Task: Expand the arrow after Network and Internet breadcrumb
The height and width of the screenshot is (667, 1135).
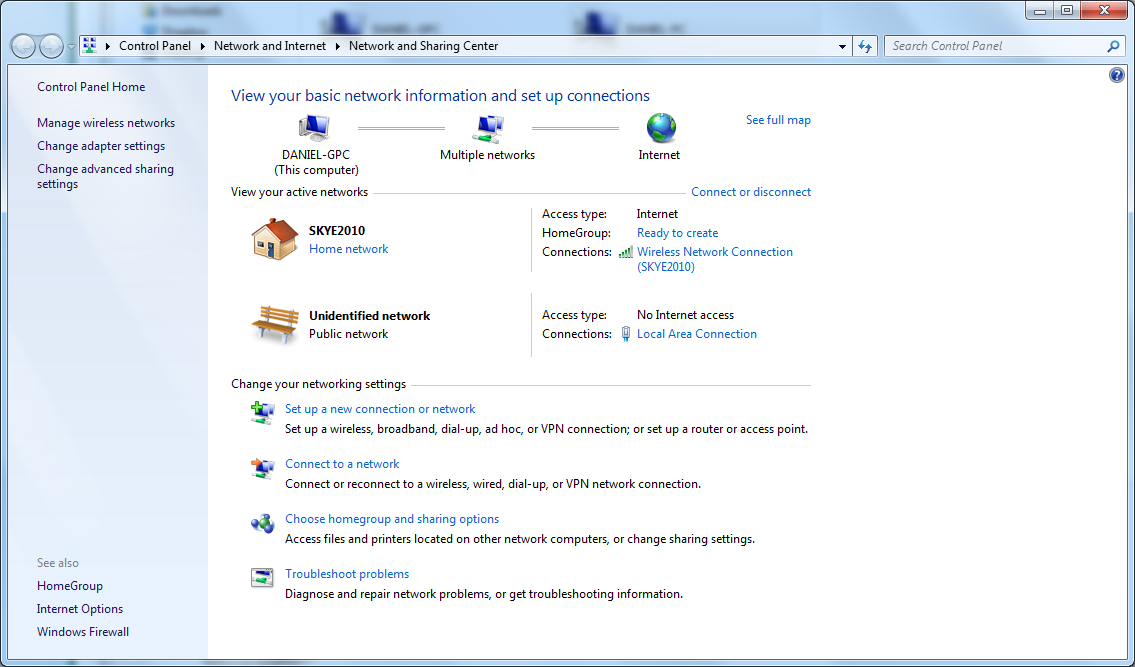Action: coord(337,46)
